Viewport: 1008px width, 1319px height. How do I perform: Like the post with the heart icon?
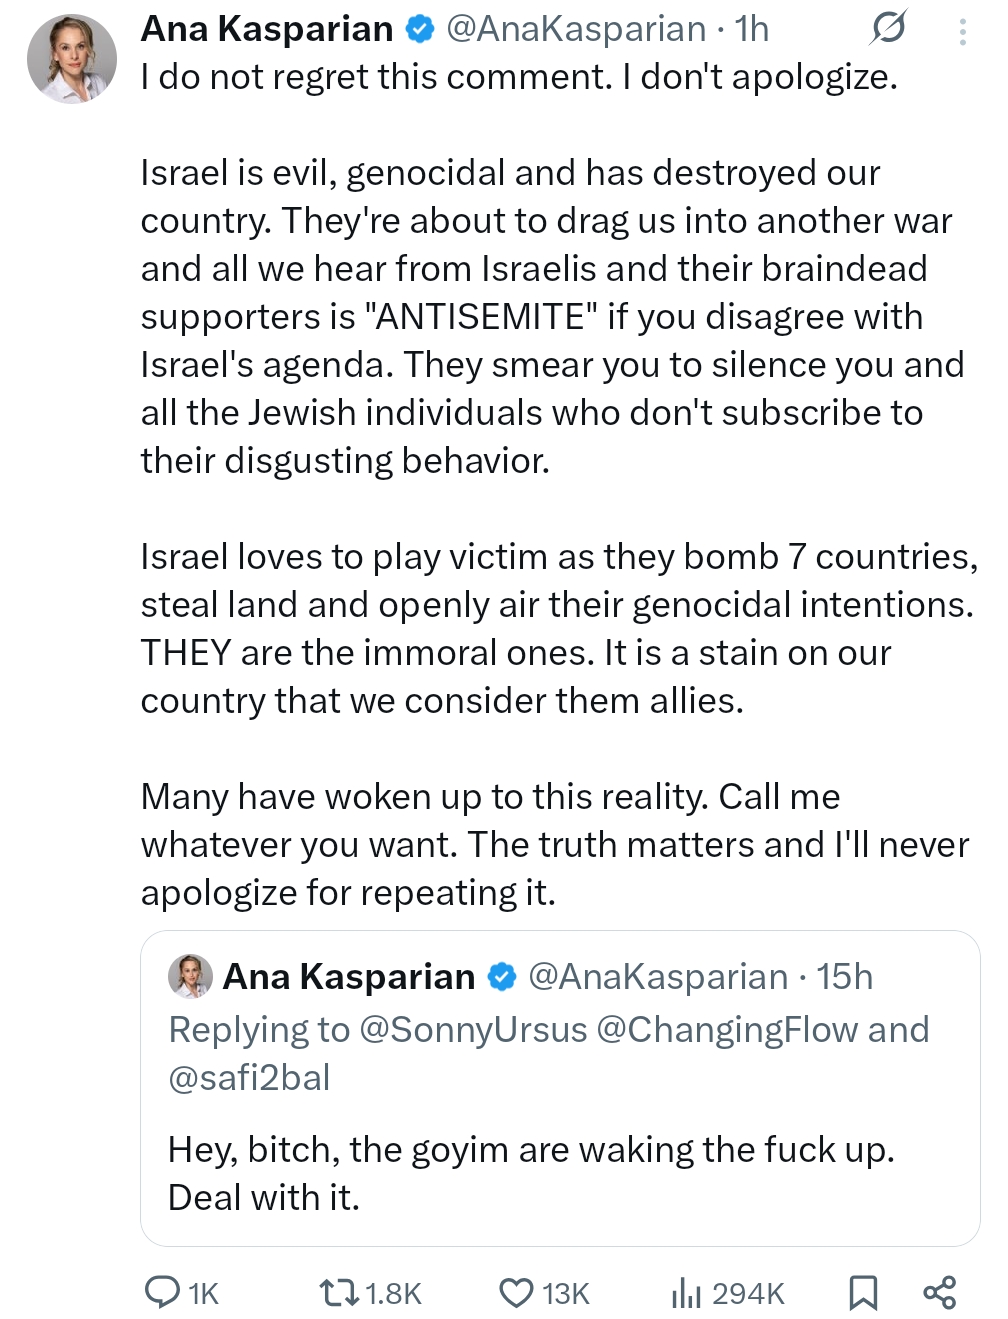(x=516, y=1293)
